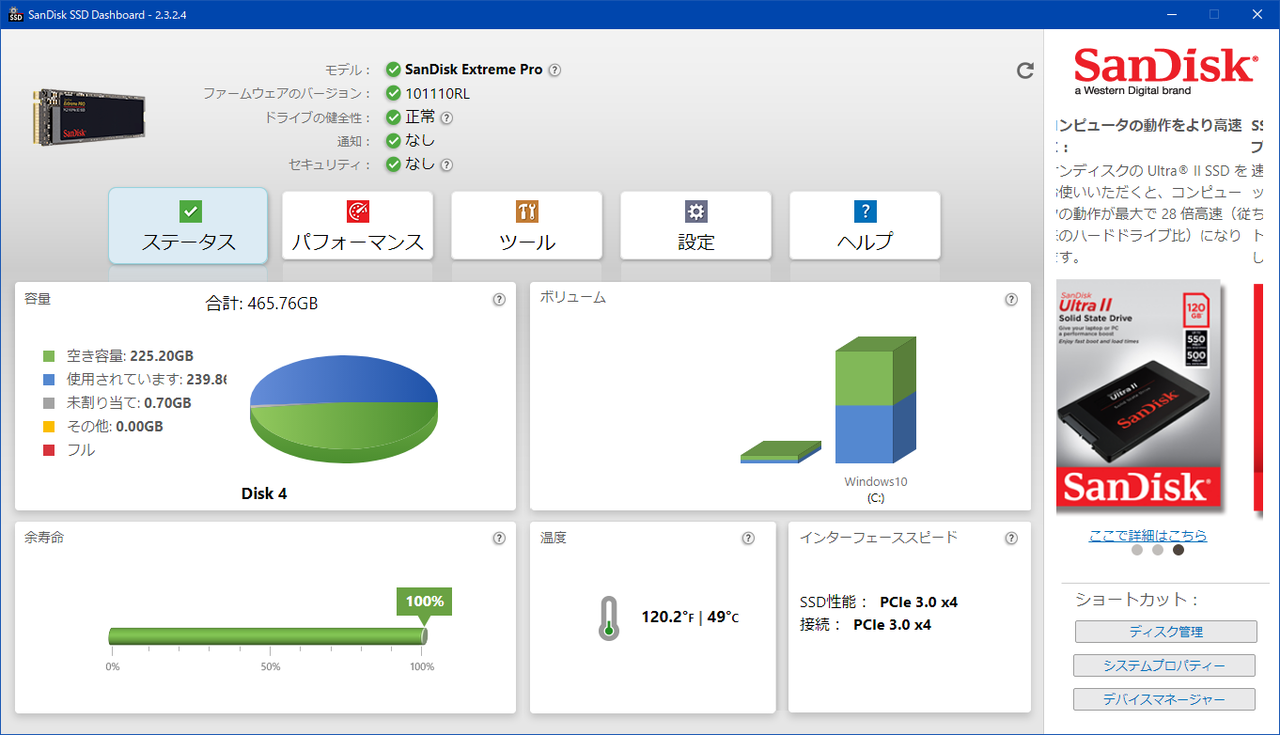Click the 接続 PCIe 3.0 x4 text
Viewport: 1280px width, 735px height.
pyautogui.click(x=866, y=625)
